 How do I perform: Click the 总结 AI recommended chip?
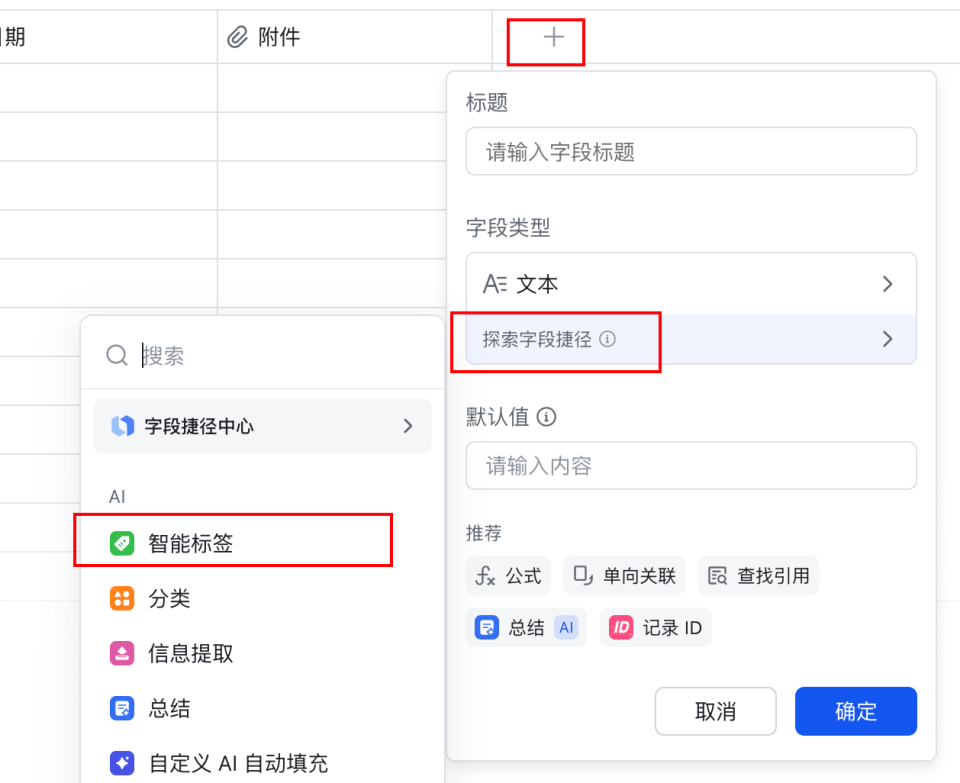(526, 627)
